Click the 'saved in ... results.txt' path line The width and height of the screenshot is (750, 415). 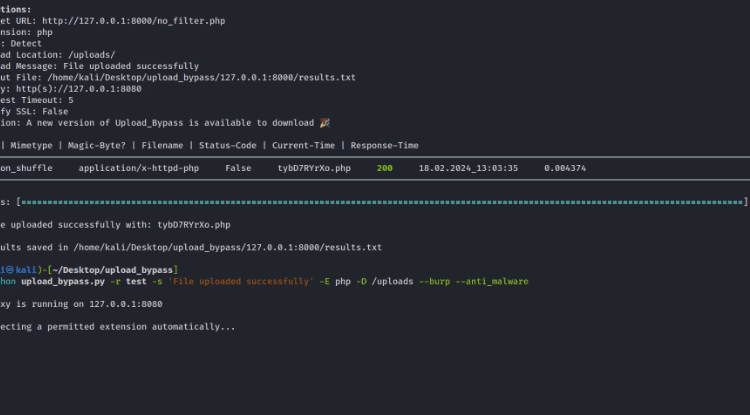pos(191,248)
